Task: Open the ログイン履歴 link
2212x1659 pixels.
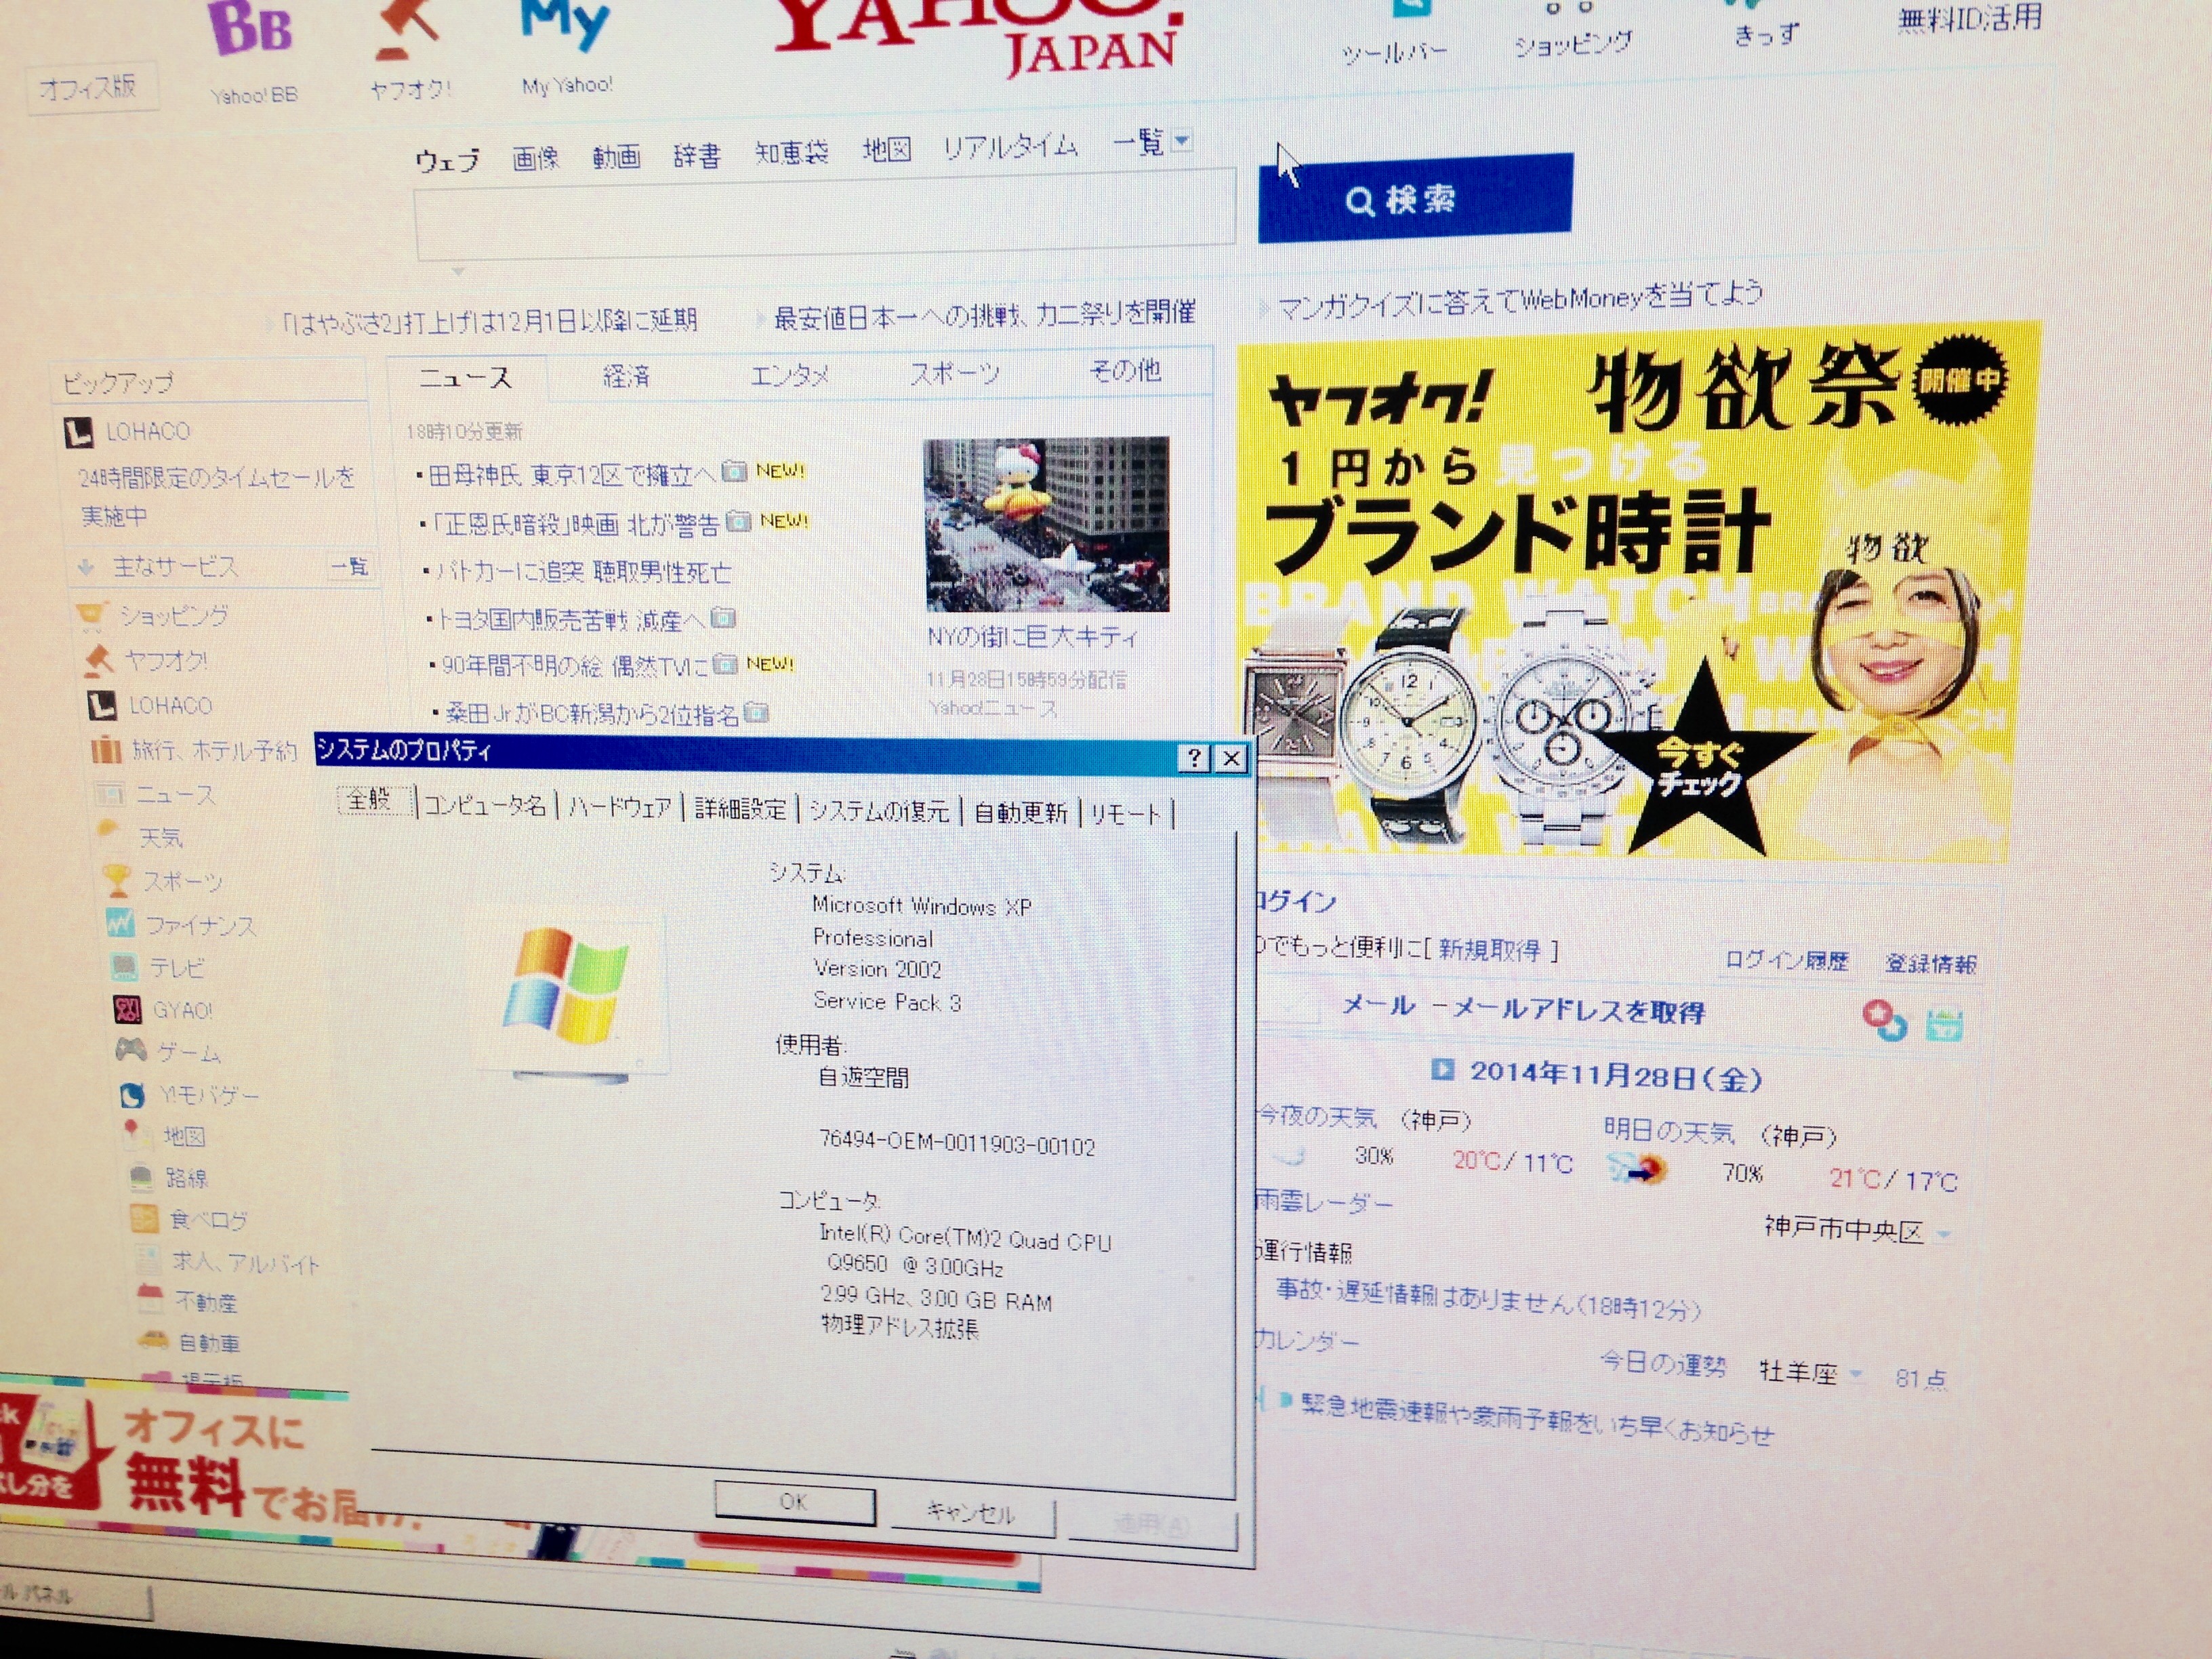Action: 1786,961
